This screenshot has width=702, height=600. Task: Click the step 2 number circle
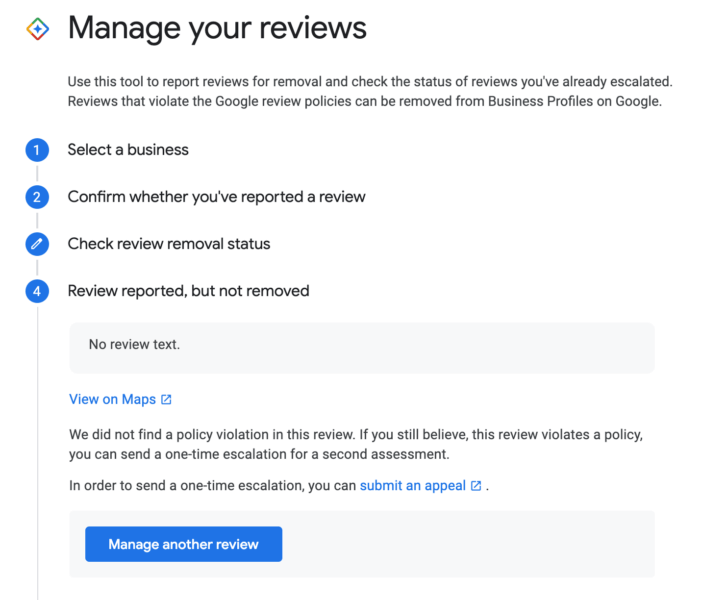pos(37,197)
